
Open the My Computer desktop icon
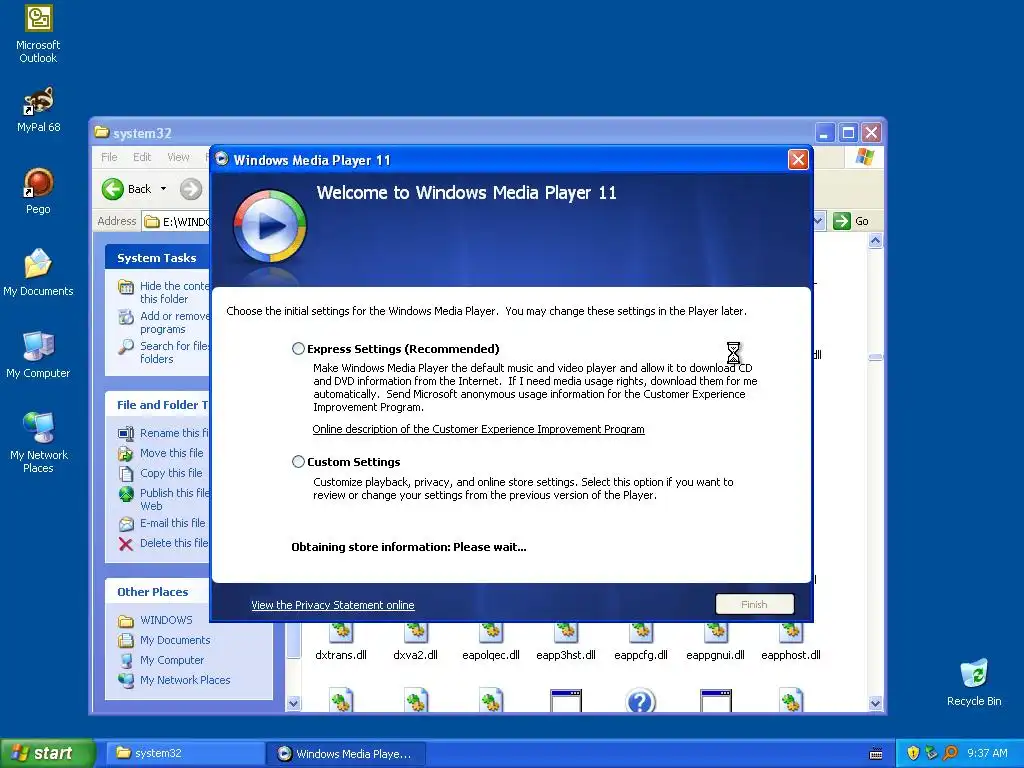coord(38,355)
